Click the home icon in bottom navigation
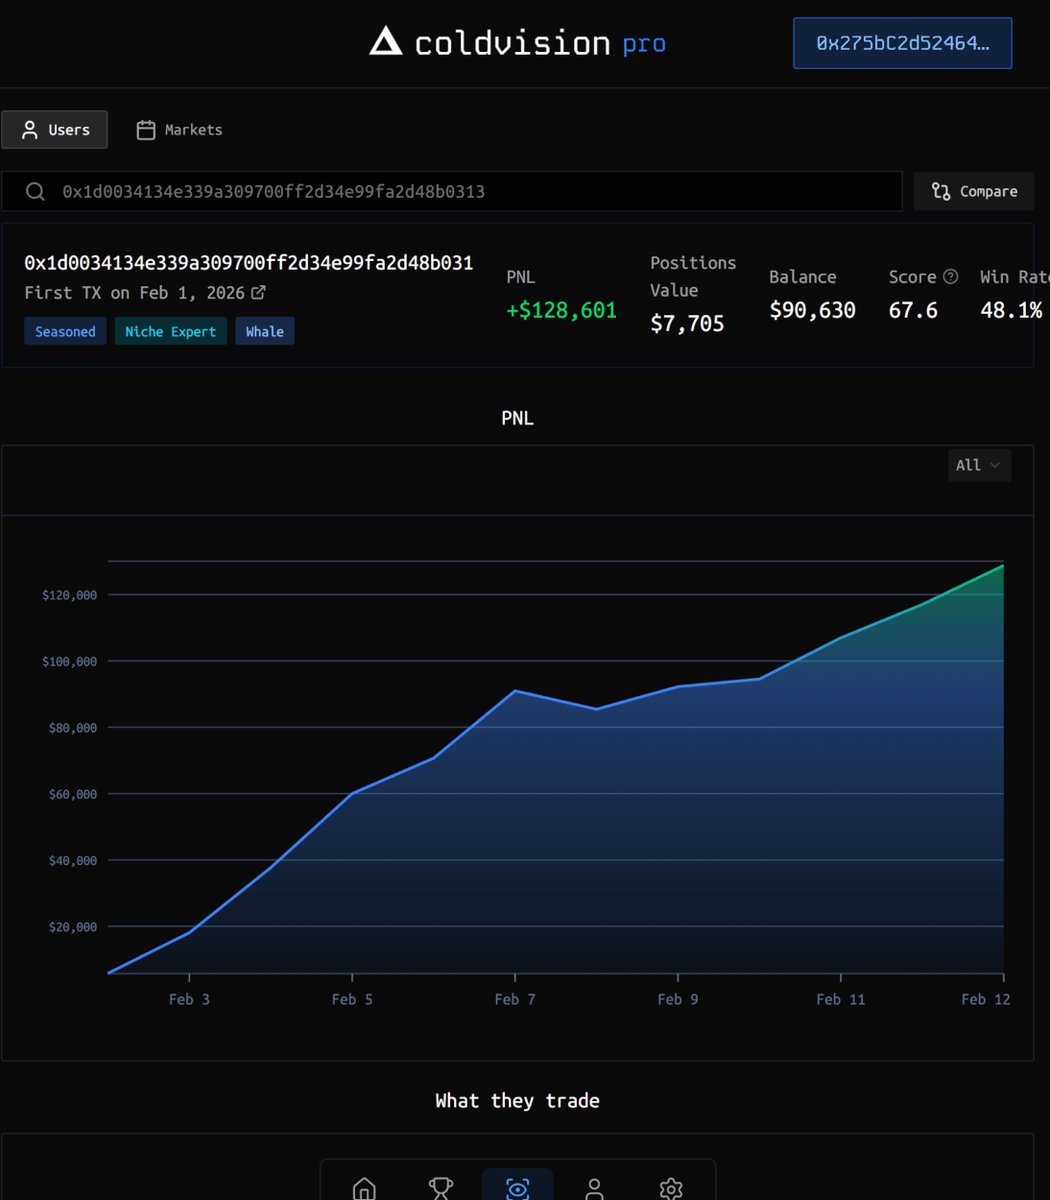The width and height of the screenshot is (1050, 1200). [x=364, y=1189]
